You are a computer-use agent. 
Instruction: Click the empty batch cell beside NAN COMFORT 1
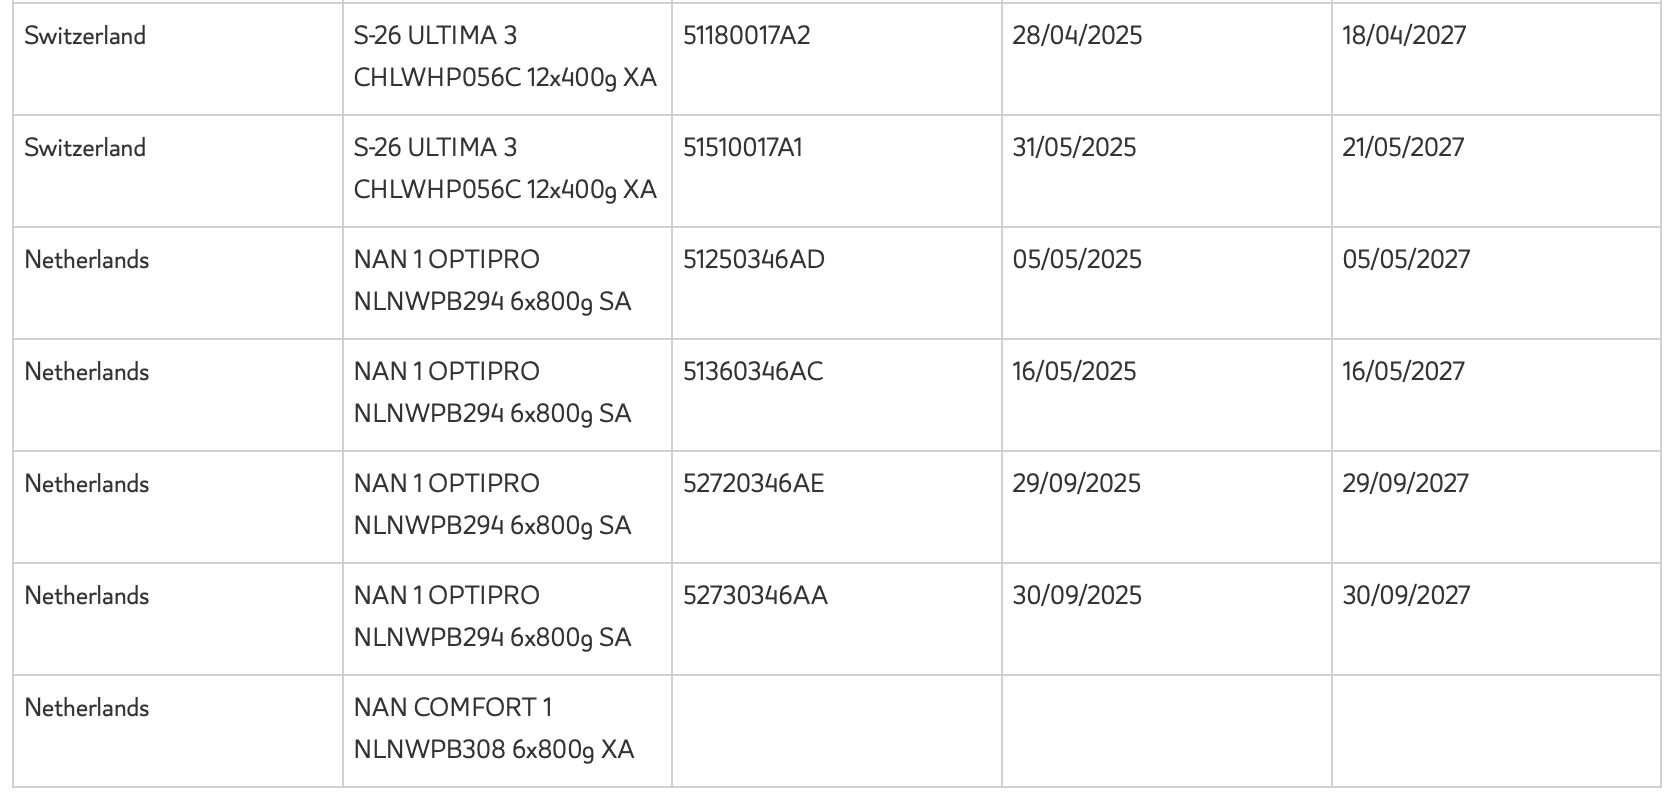[836, 730]
